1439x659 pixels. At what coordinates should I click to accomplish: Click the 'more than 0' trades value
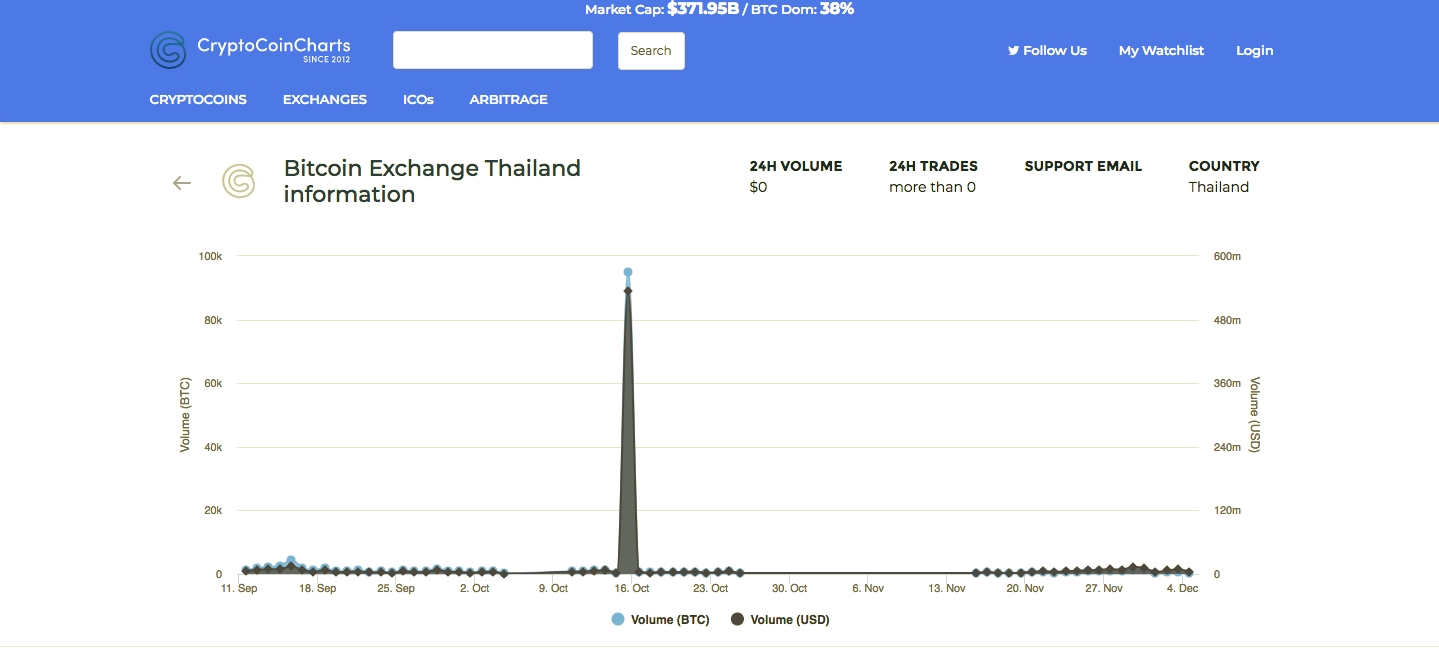[x=932, y=187]
